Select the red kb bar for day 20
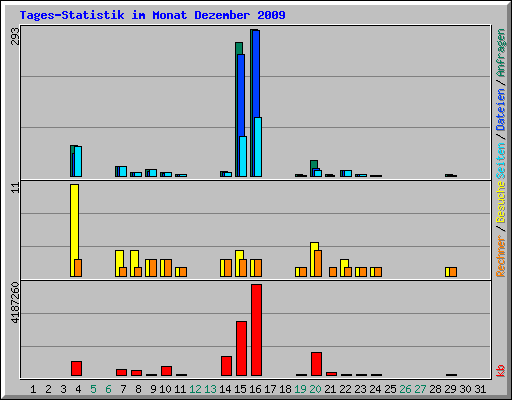The image size is (512, 400). tap(317, 364)
